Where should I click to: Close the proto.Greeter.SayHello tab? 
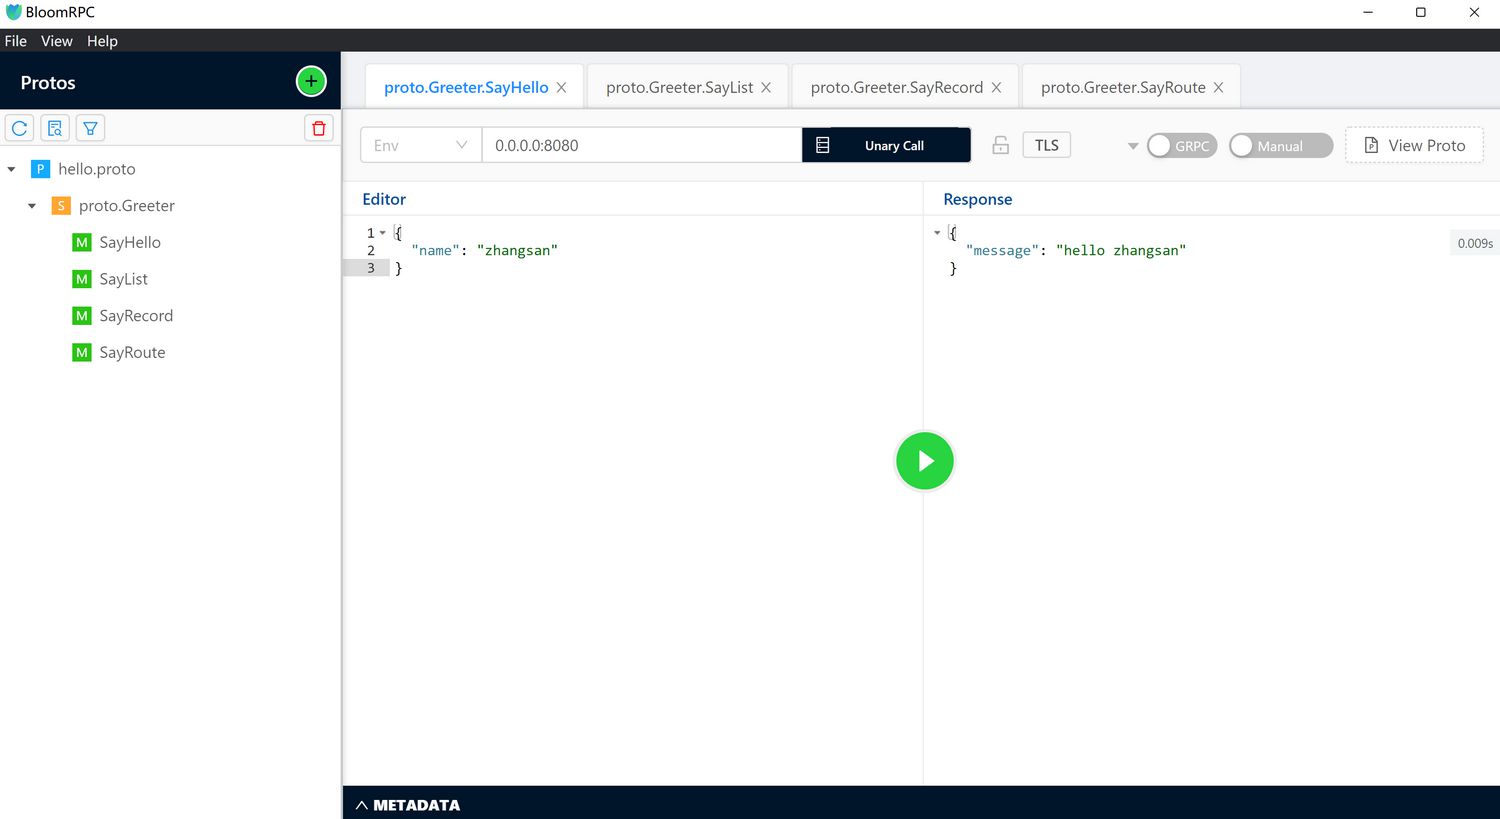pos(562,88)
